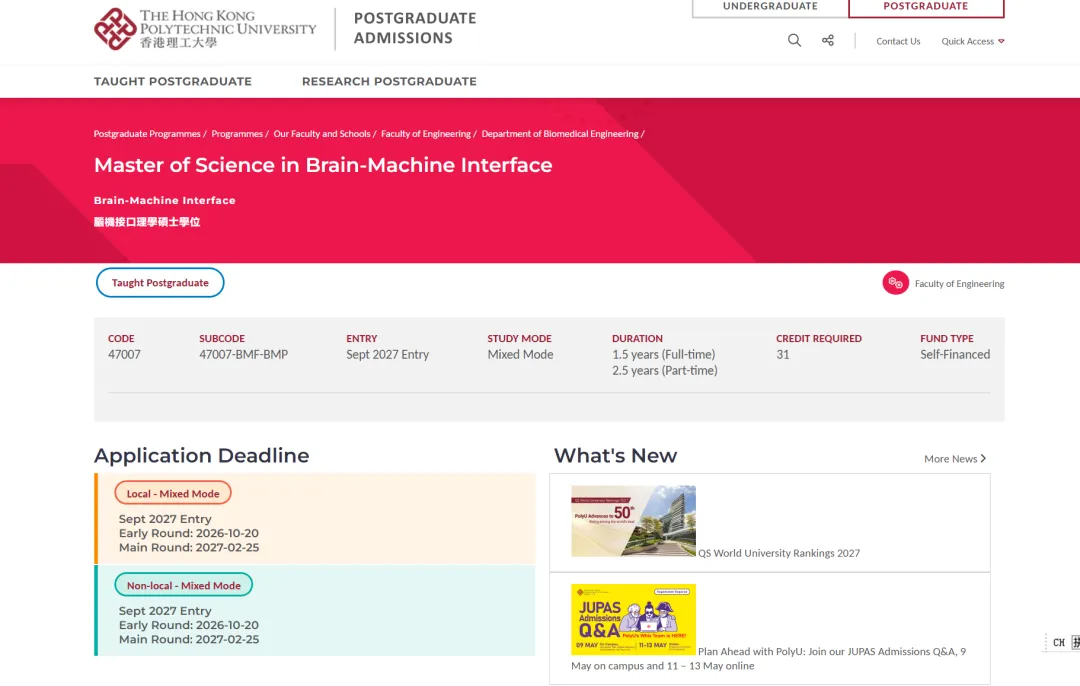
Task: Click the share icon
Action: point(828,41)
